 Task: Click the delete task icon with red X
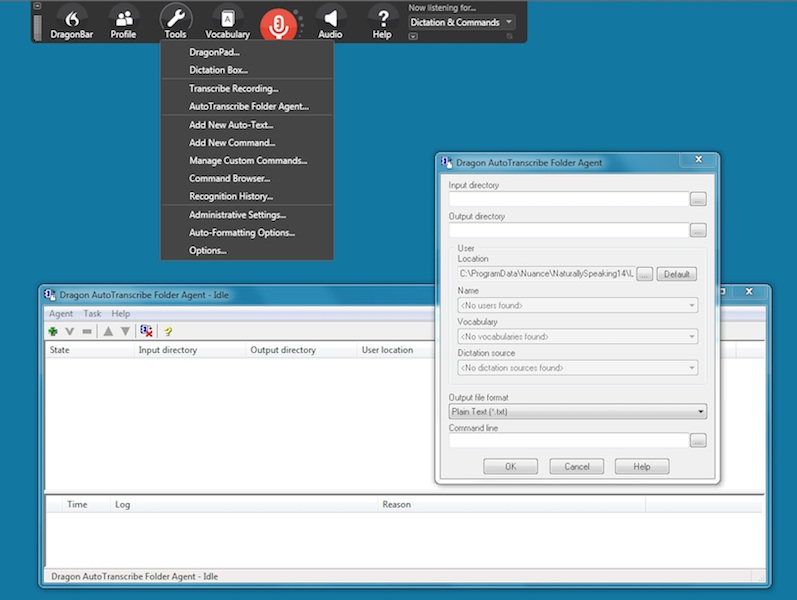pyautogui.click(x=146, y=331)
